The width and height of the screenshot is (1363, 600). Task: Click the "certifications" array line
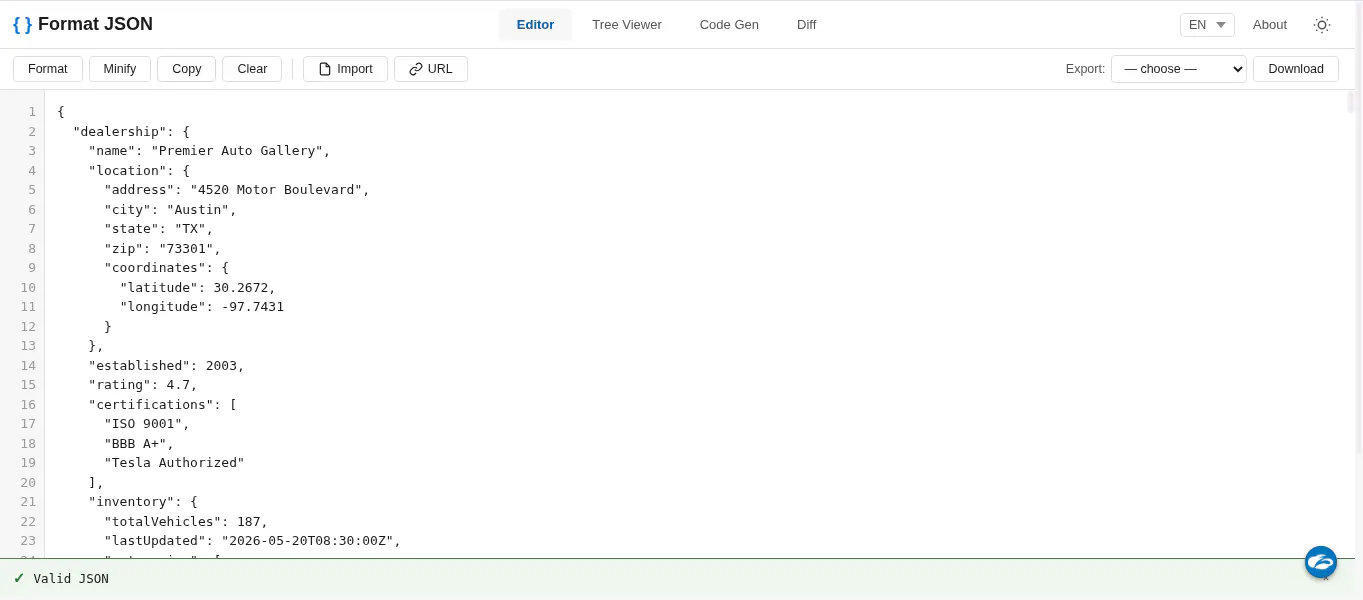click(162, 405)
